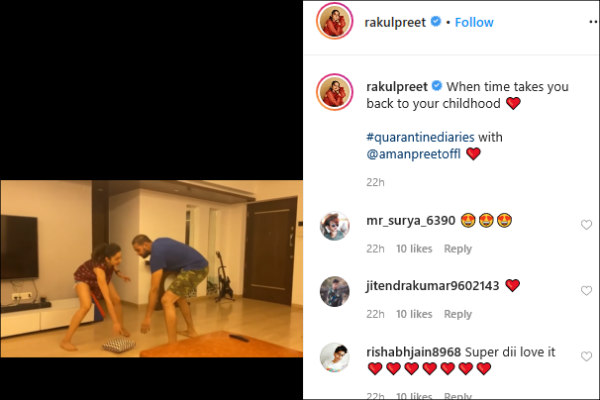Reply to jitendrakumar9602143's comment
The width and height of the screenshot is (600, 400).
pyautogui.click(x=458, y=314)
